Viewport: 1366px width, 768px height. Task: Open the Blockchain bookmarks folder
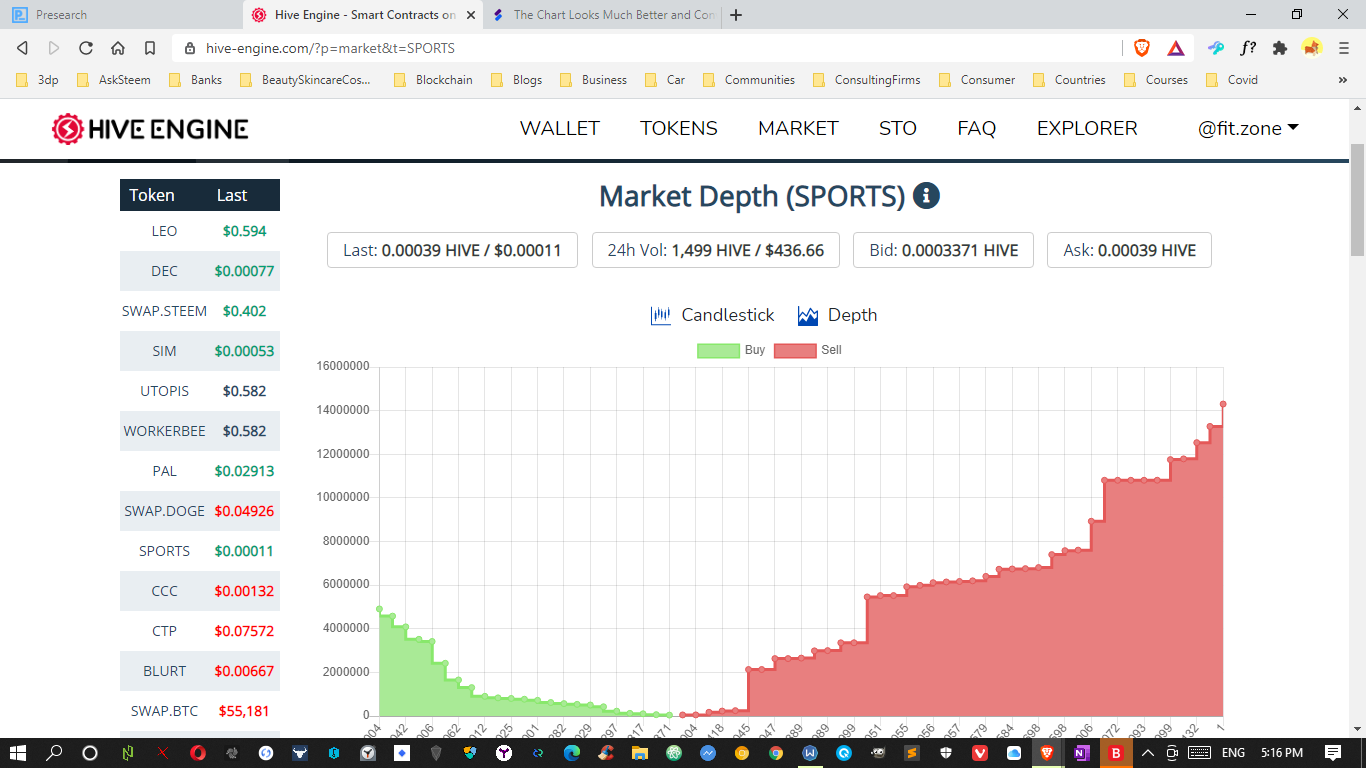(433, 80)
